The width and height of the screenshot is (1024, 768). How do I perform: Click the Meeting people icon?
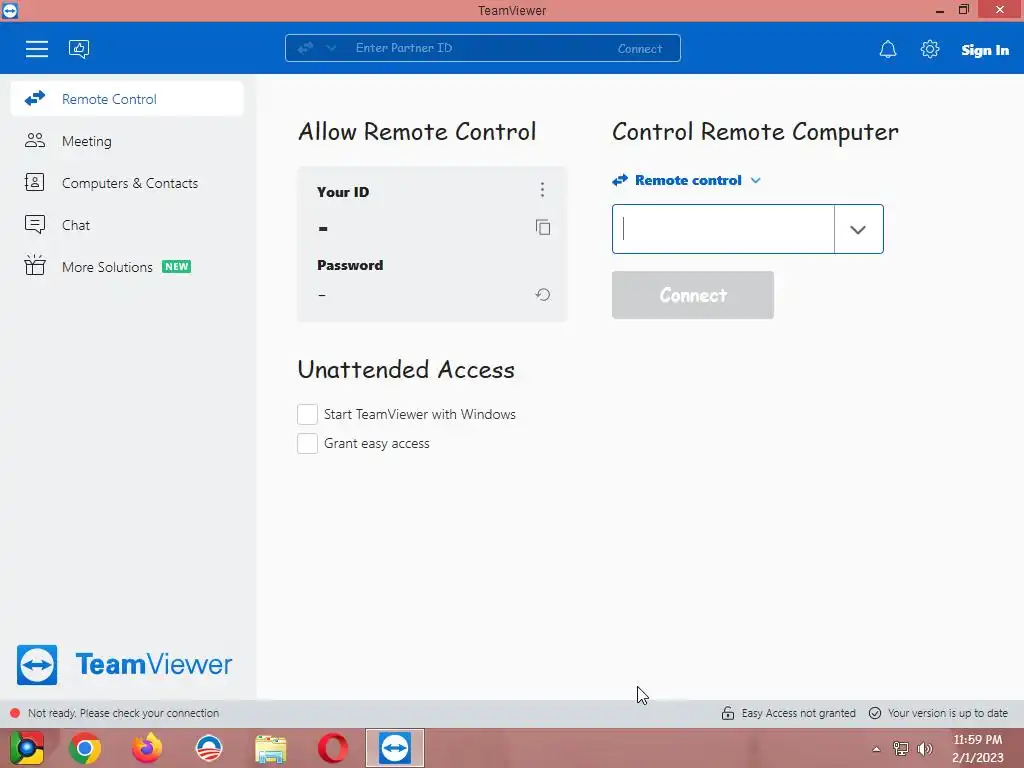pyautogui.click(x=35, y=140)
